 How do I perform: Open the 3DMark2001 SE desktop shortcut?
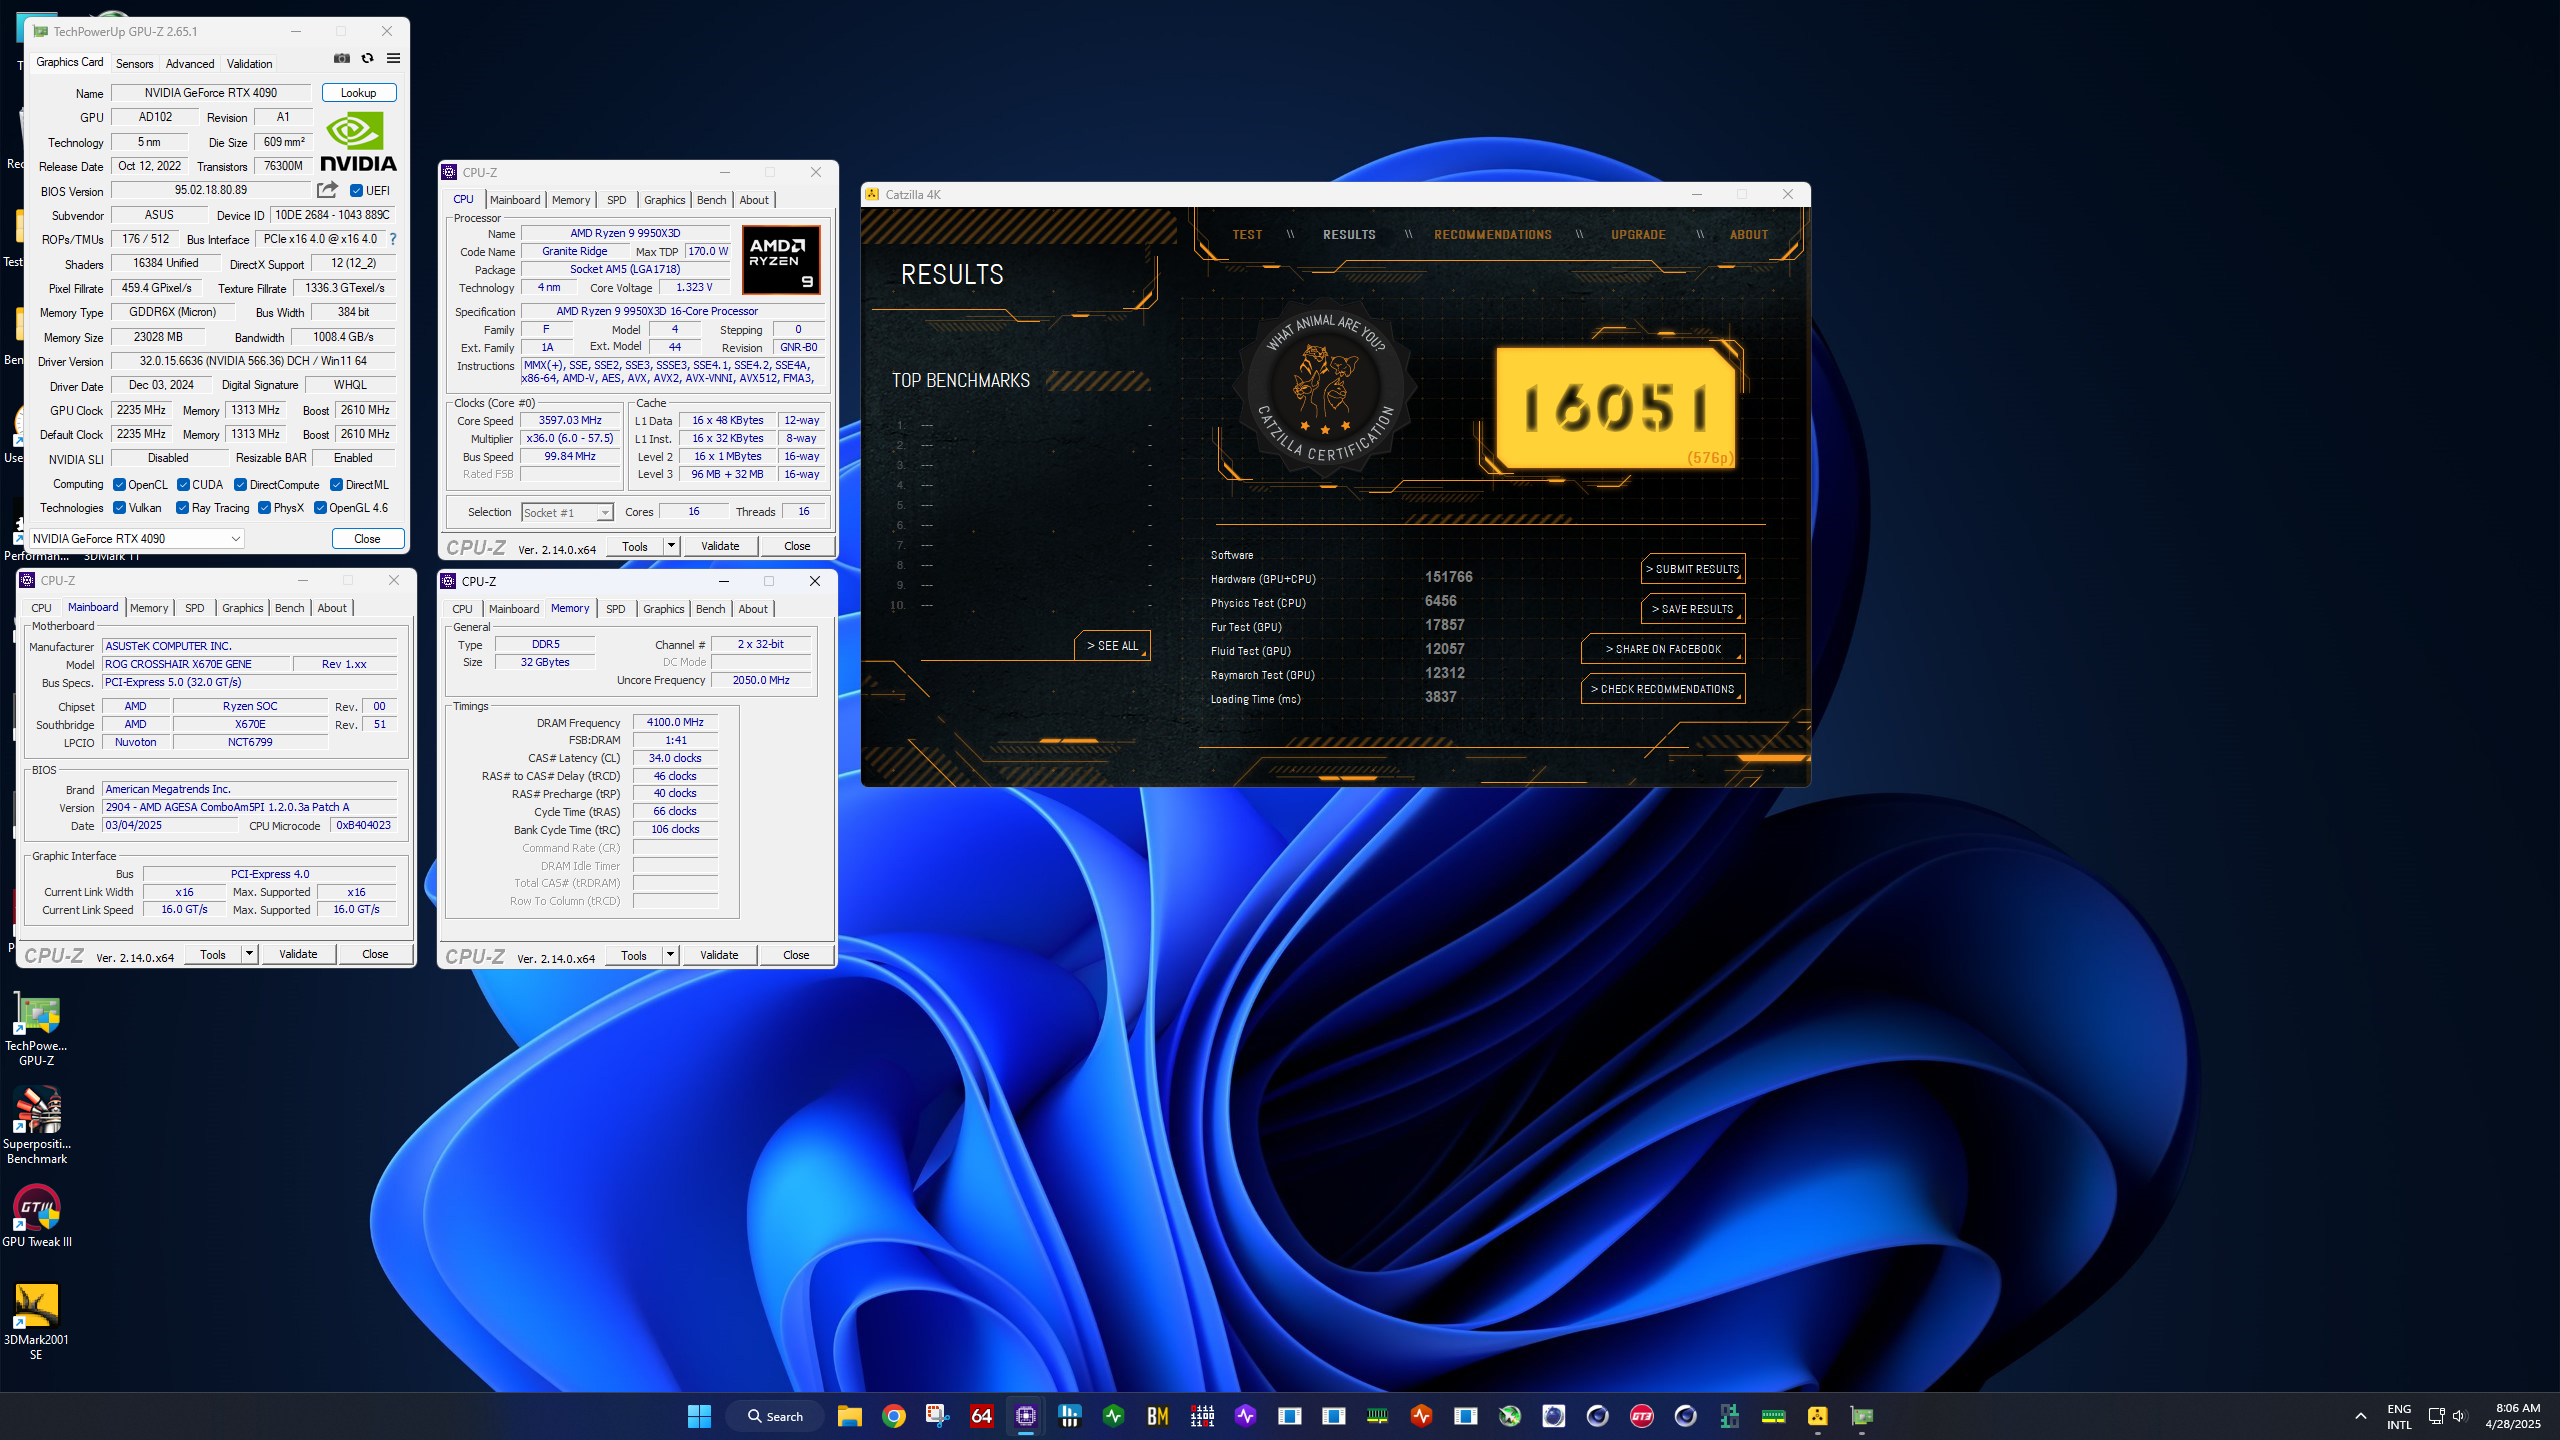click(x=37, y=1322)
